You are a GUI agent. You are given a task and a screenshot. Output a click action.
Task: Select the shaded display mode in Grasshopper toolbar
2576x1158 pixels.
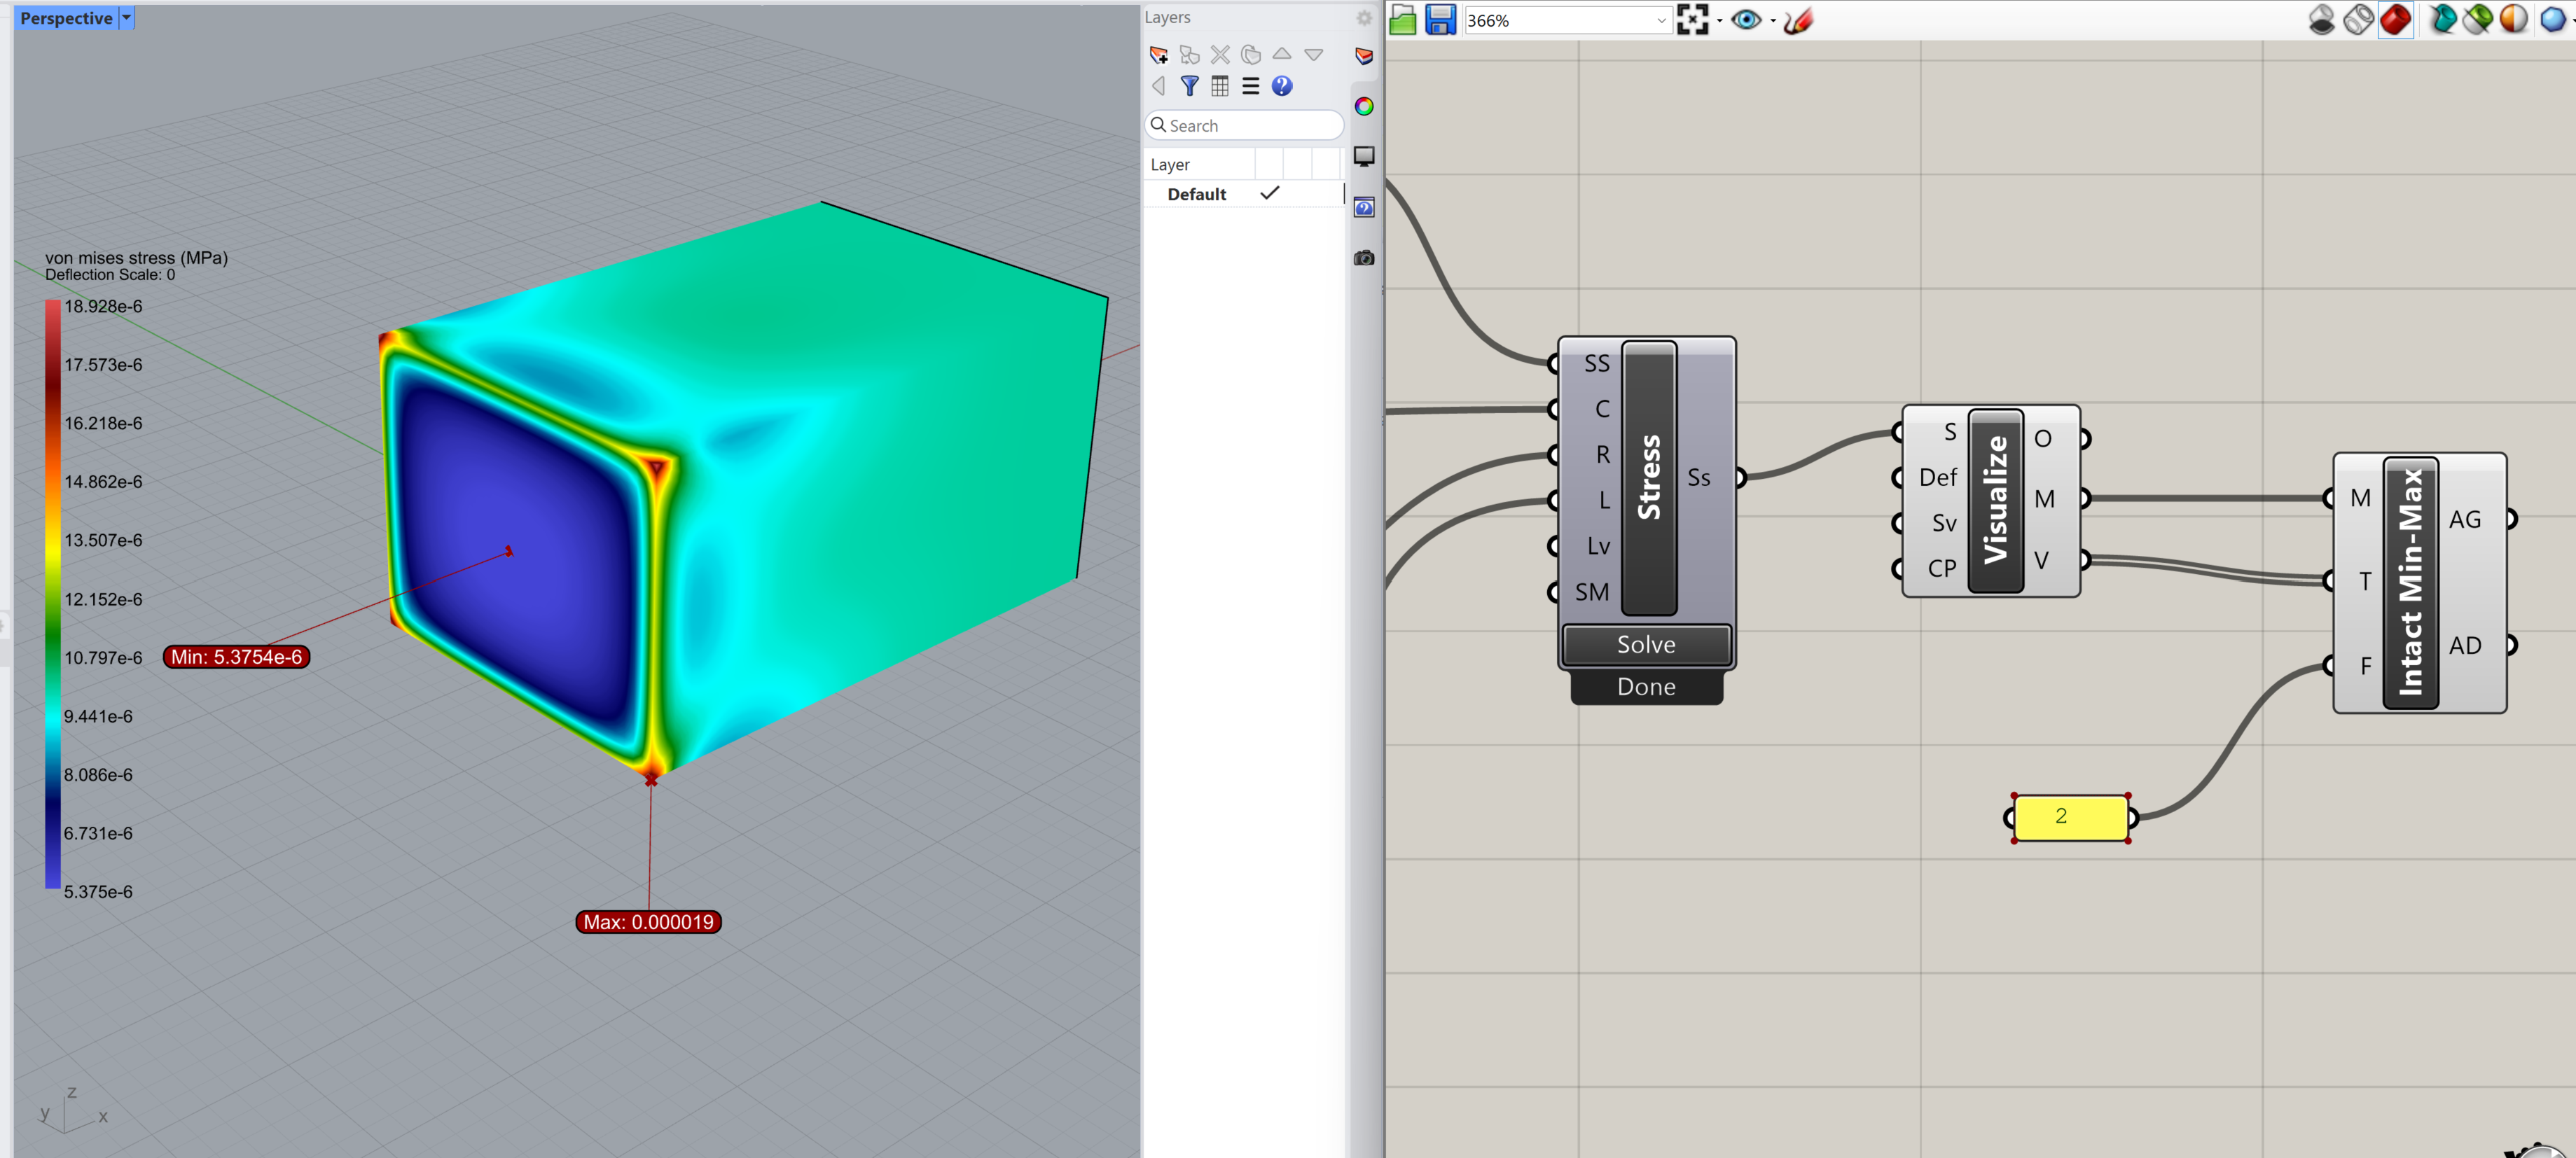point(2397,19)
